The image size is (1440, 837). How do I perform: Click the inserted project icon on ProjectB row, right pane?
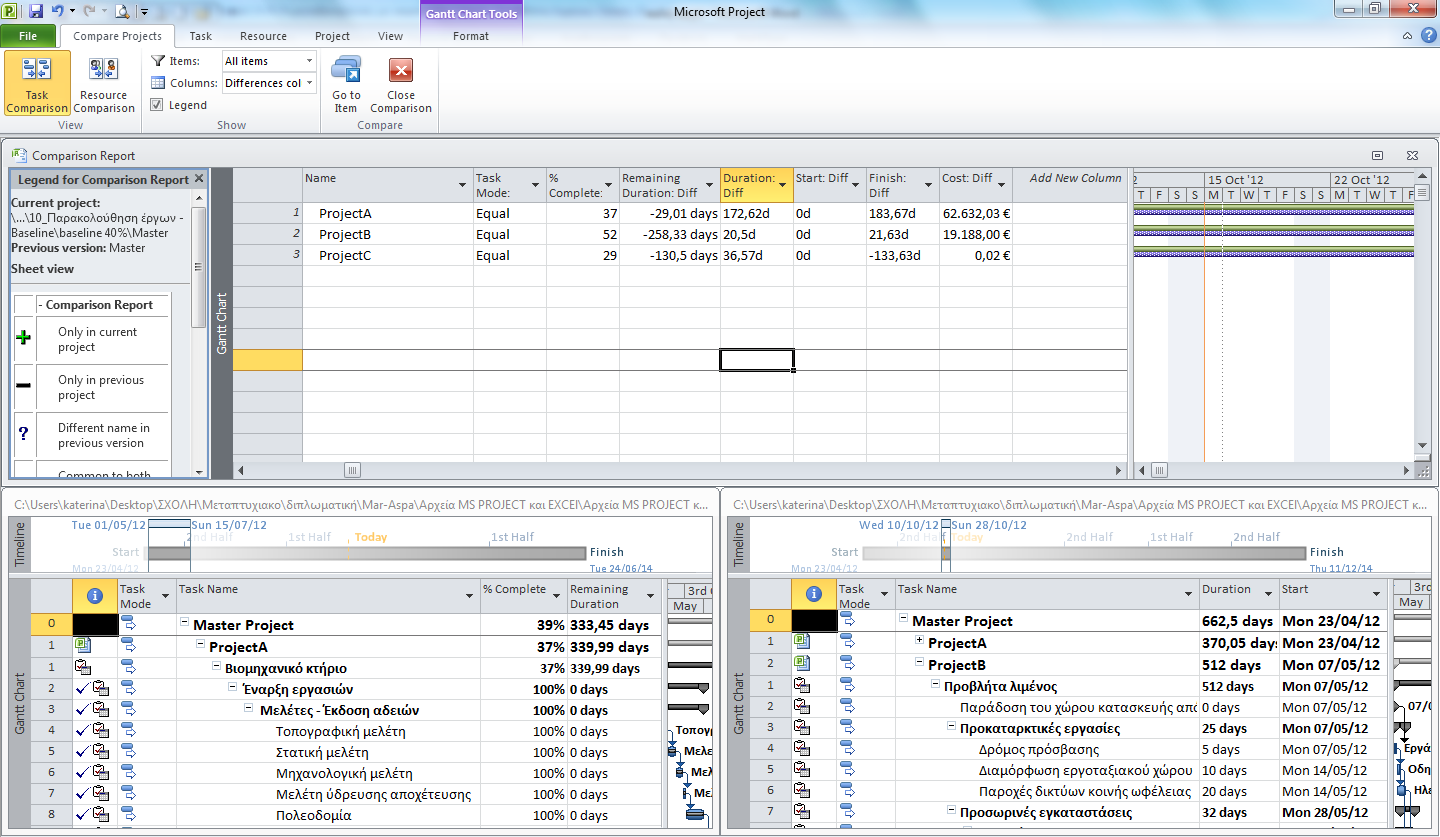[x=801, y=664]
